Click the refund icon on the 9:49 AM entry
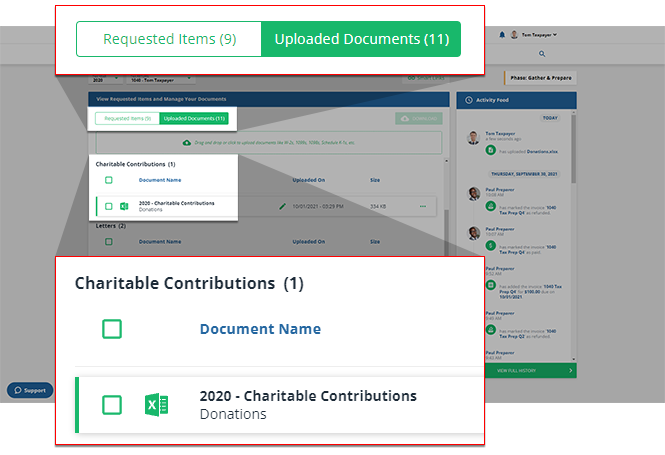665x455 pixels. 491,329
